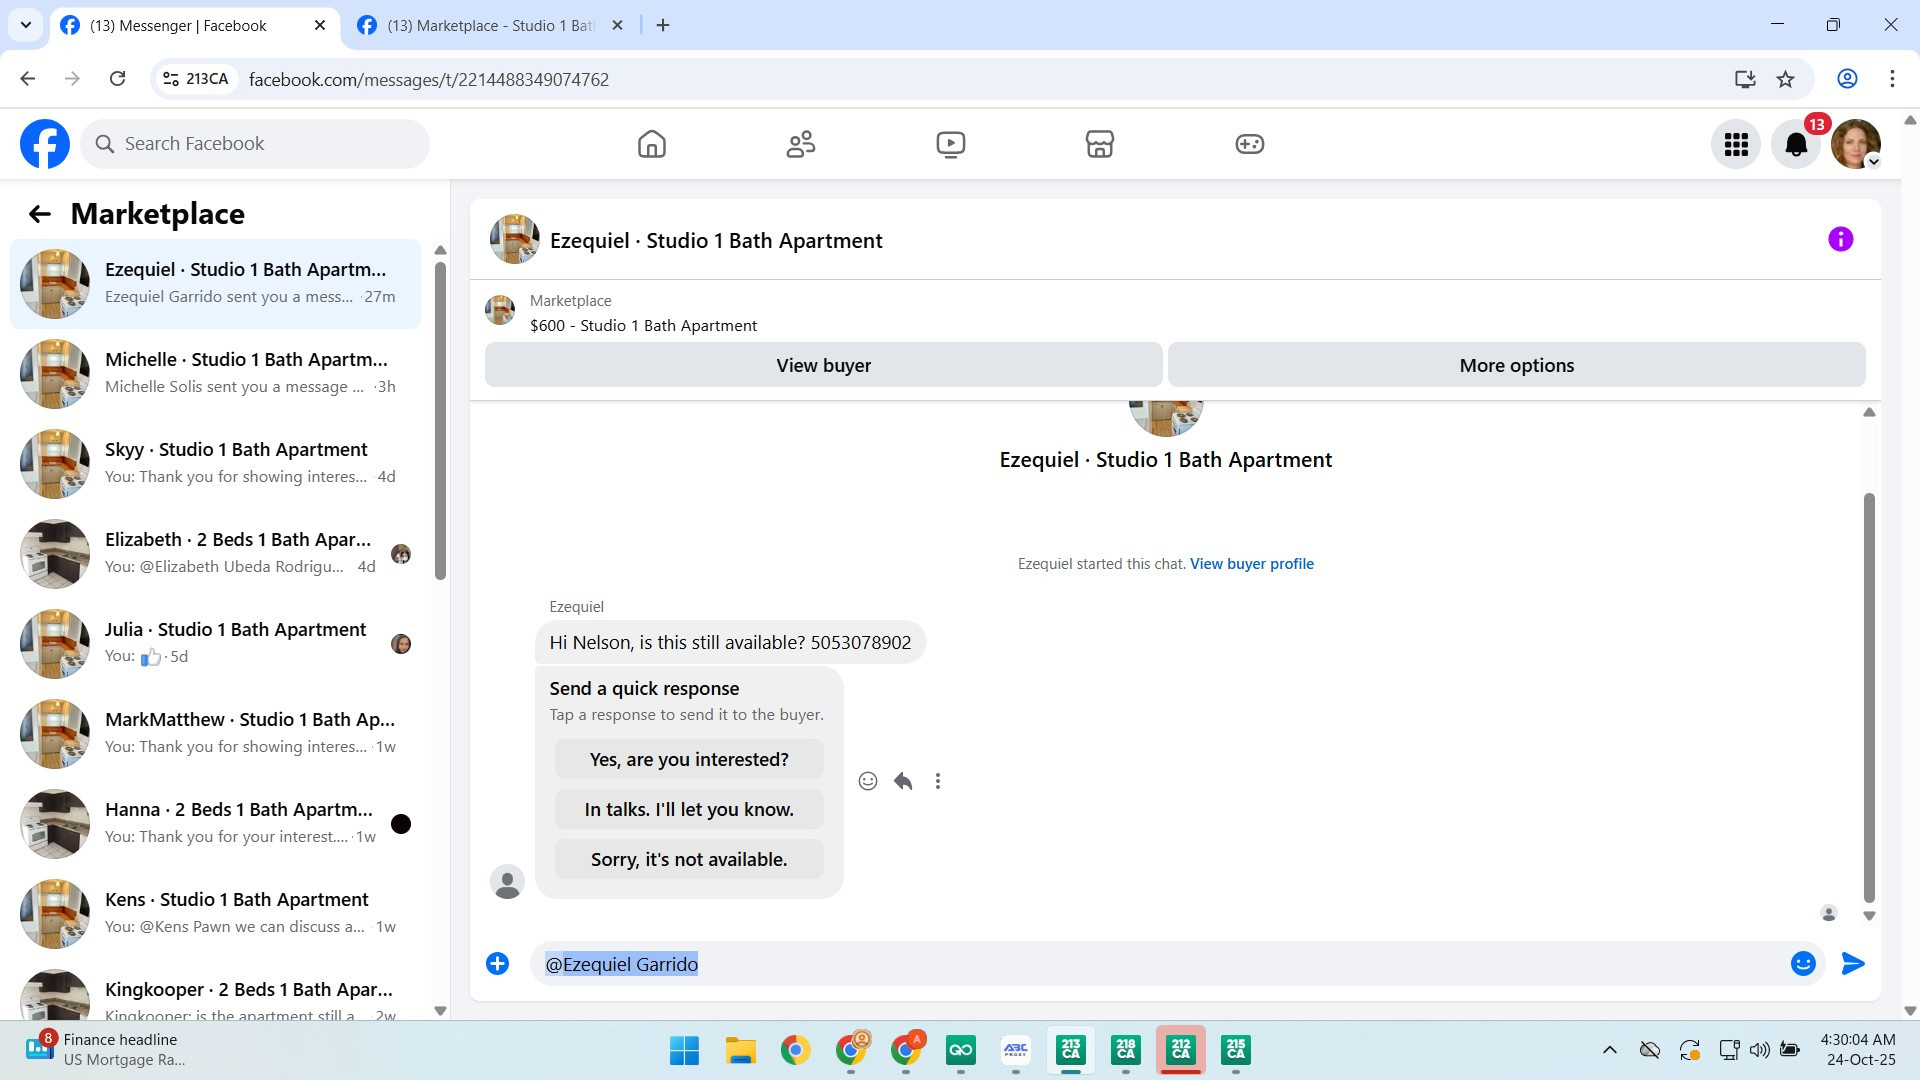Open emoji picker in message box
The width and height of the screenshot is (1920, 1080).
click(x=1803, y=964)
